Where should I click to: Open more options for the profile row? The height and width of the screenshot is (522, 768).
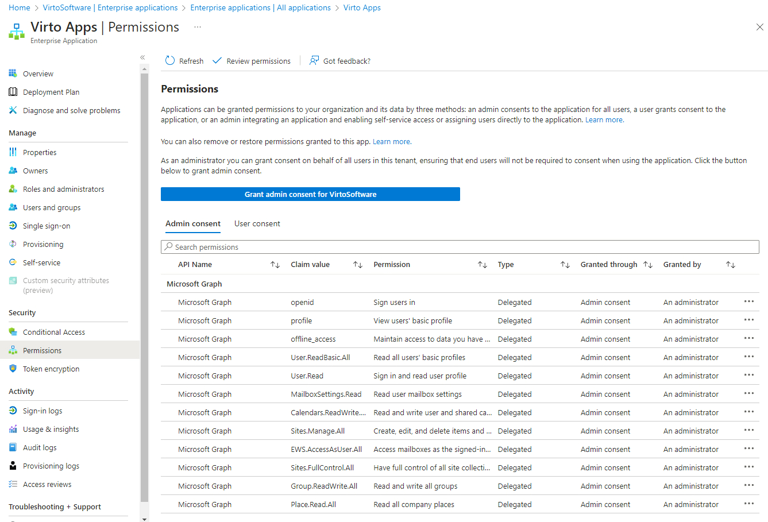[x=749, y=320]
